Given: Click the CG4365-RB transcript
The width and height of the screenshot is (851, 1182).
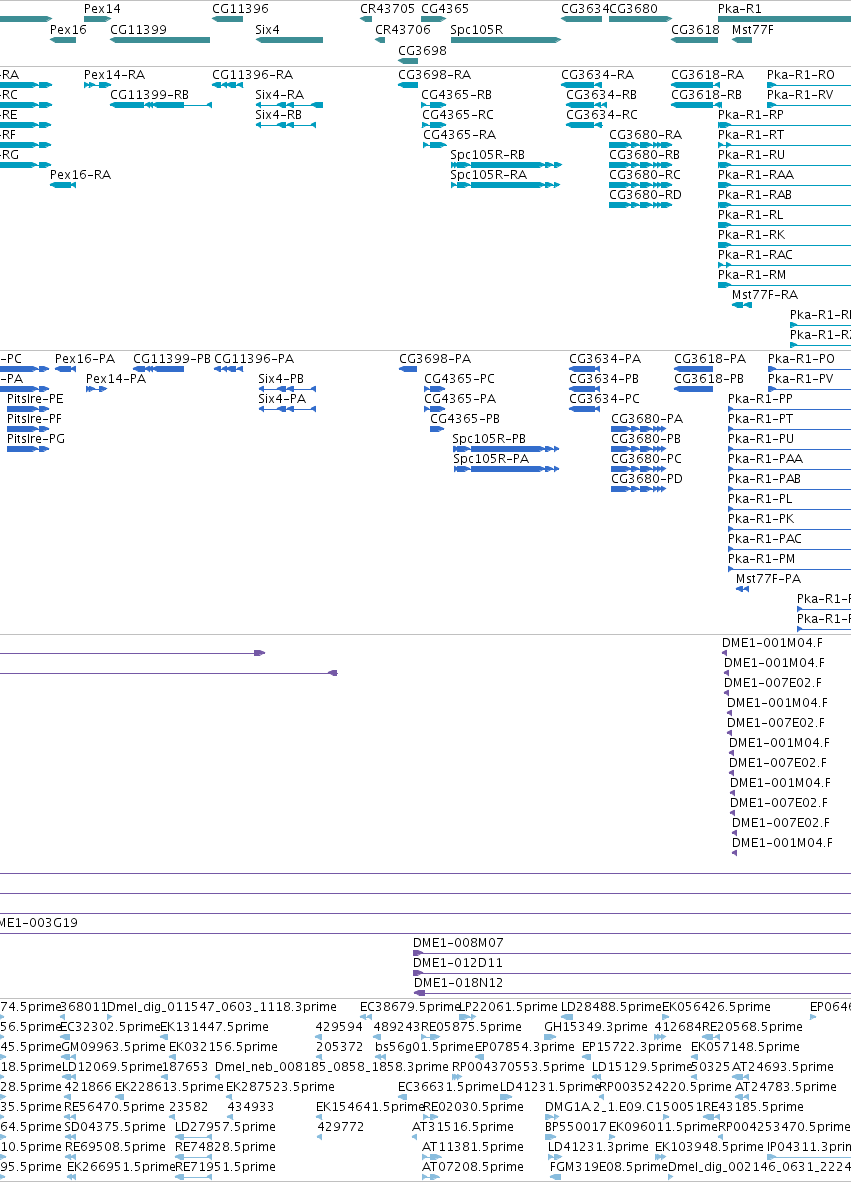Looking at the screenshot, I should coord(433,105).
